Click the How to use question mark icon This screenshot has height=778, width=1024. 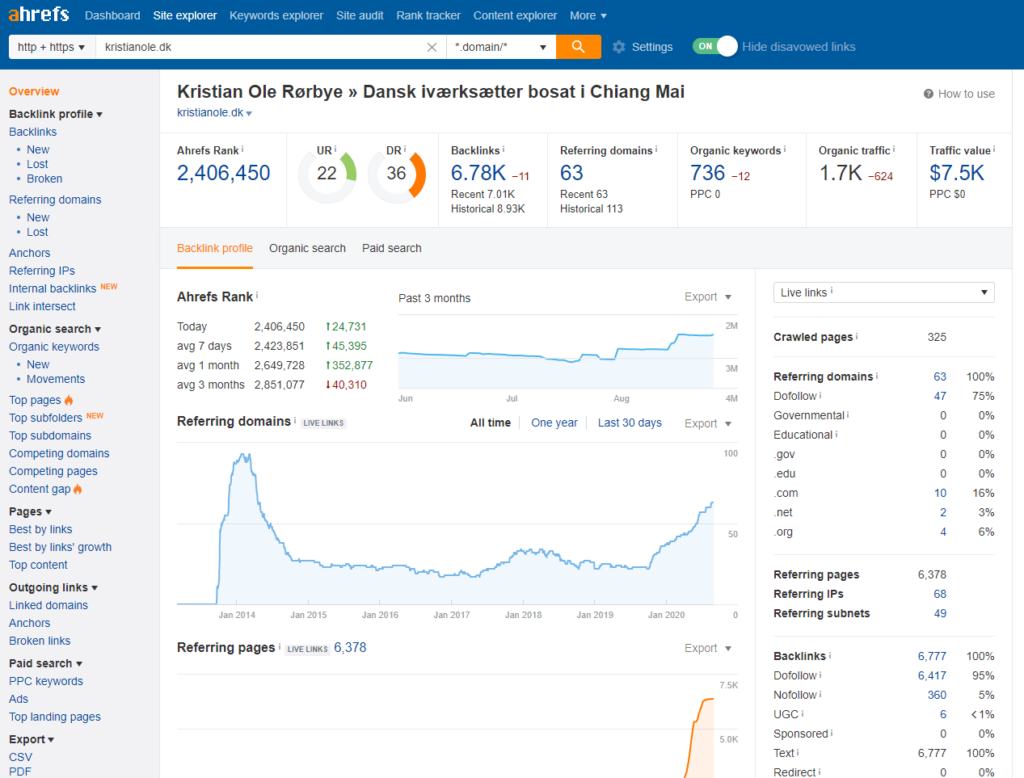(928, 94)
